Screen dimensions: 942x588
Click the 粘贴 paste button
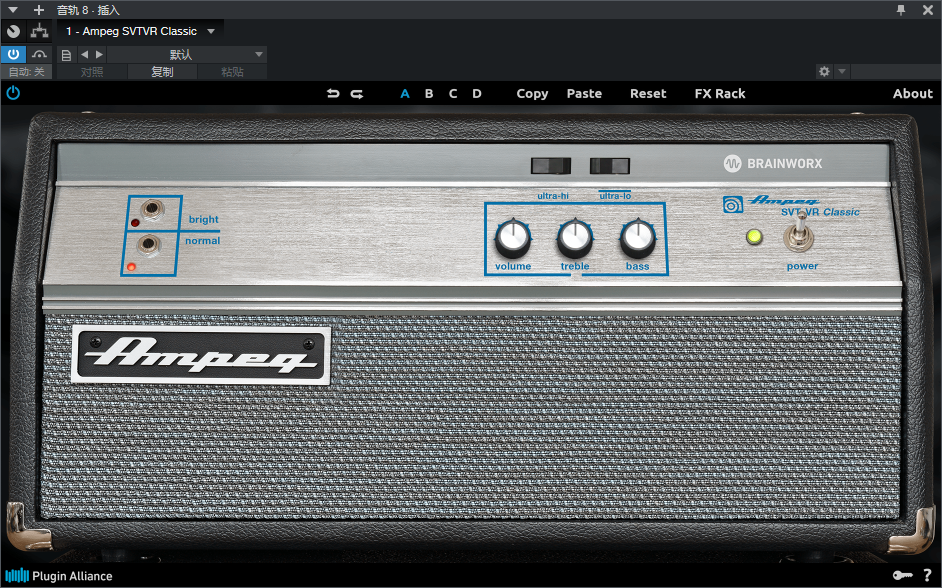(232, 72)
